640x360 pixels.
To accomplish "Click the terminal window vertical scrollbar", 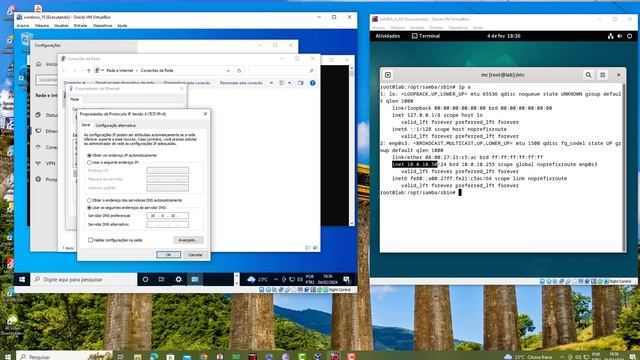I will (x=623, y=167).
